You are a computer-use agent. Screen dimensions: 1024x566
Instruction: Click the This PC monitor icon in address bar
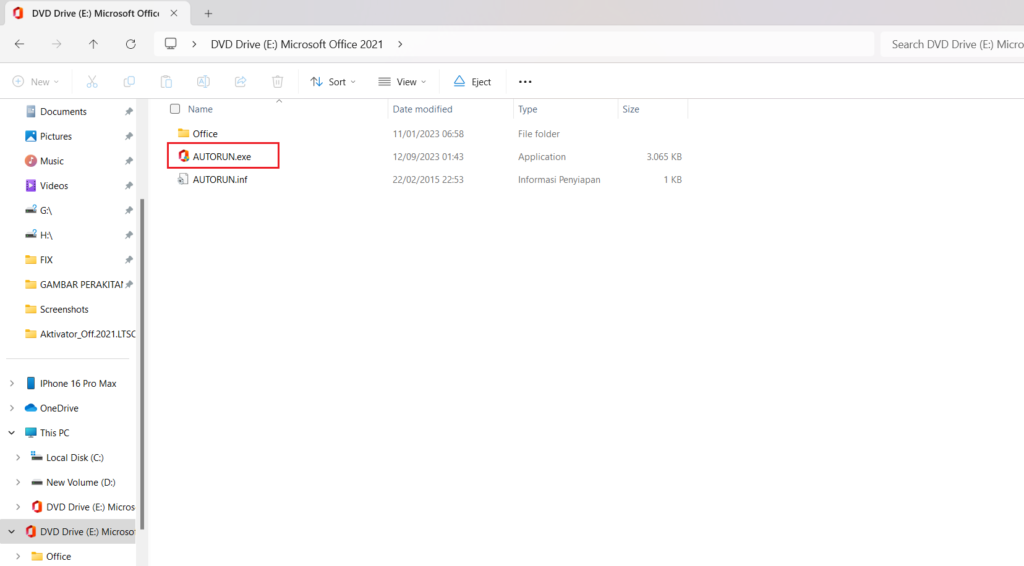coord(170,44)
